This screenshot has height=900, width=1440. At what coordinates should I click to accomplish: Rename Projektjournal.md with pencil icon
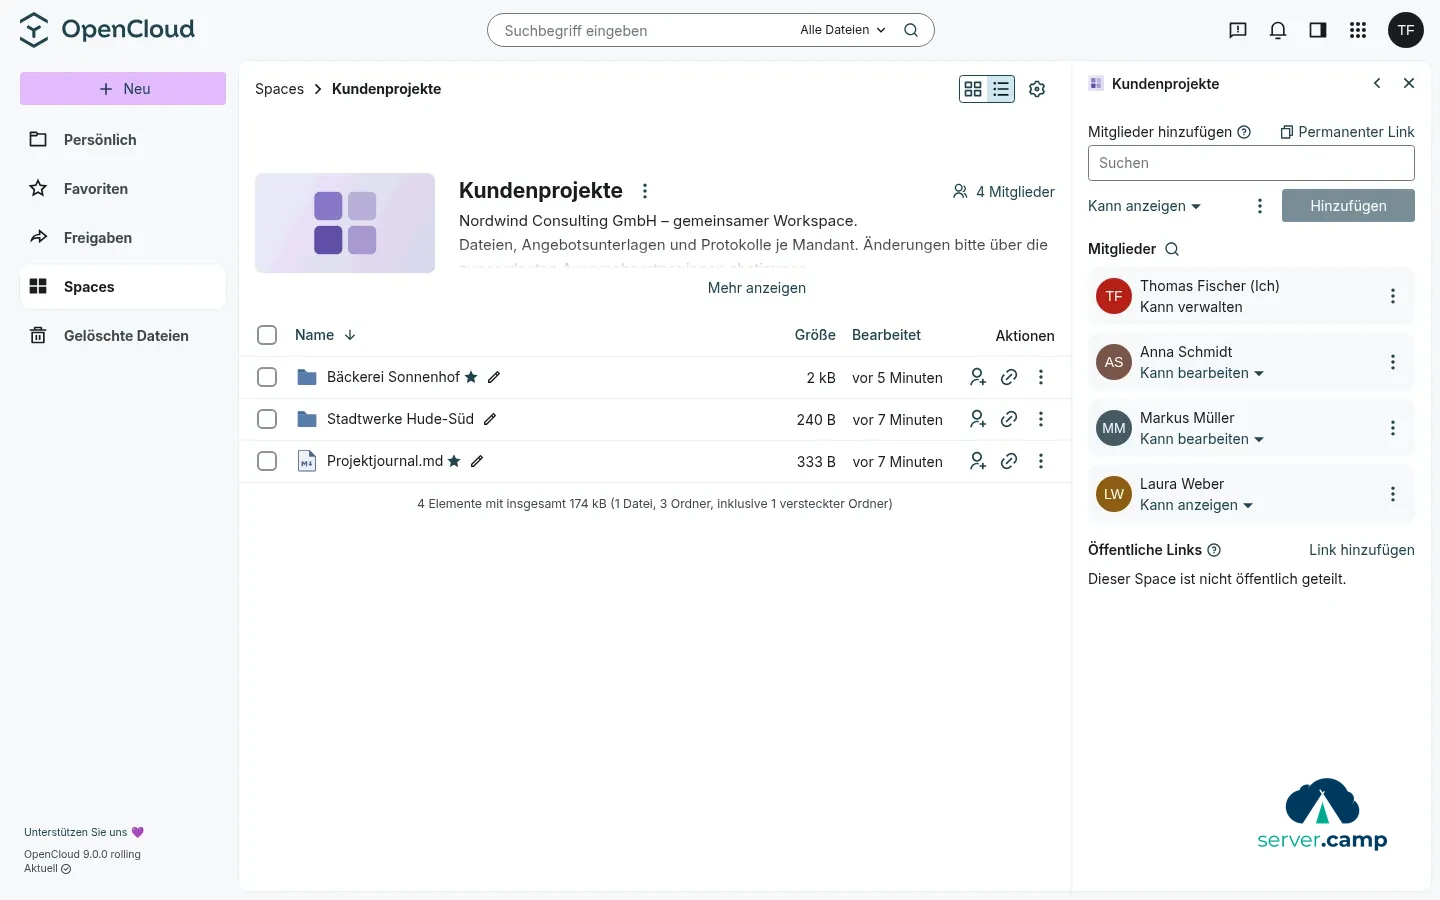[x=477, y=461]
